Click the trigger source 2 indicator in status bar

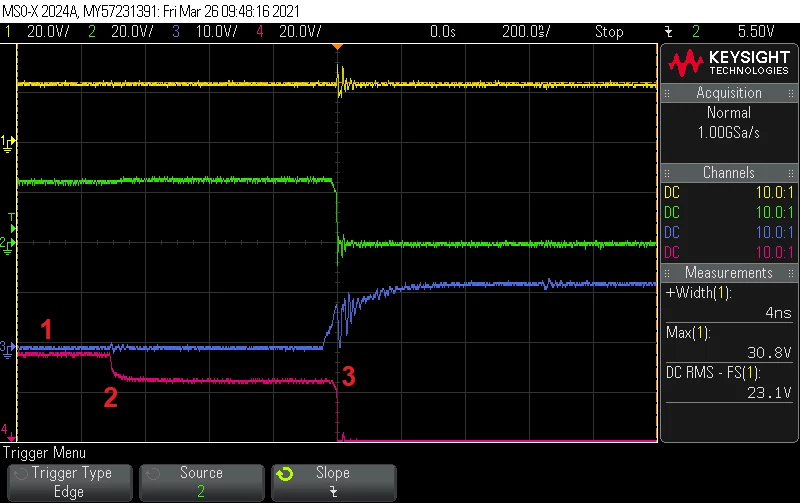(695, 32)
